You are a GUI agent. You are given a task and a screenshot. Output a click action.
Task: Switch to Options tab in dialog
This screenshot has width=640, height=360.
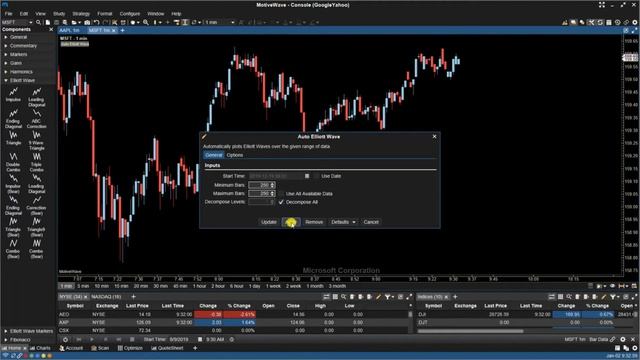coord(235,155)
